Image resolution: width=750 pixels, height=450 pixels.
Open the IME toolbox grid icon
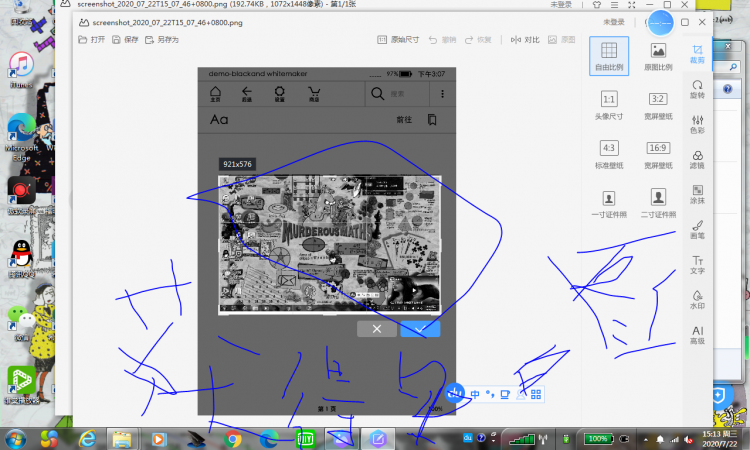coord(536,394)
